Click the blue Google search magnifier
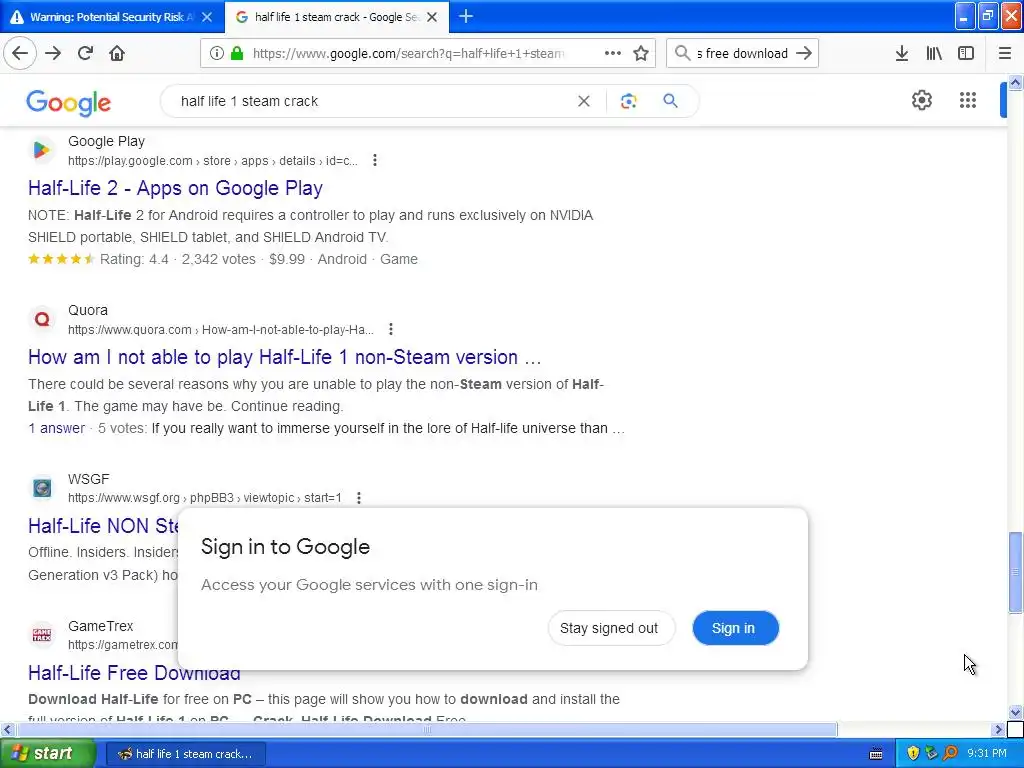Image resolution: width=1024 pixels, height=768 pixels. 670,101
